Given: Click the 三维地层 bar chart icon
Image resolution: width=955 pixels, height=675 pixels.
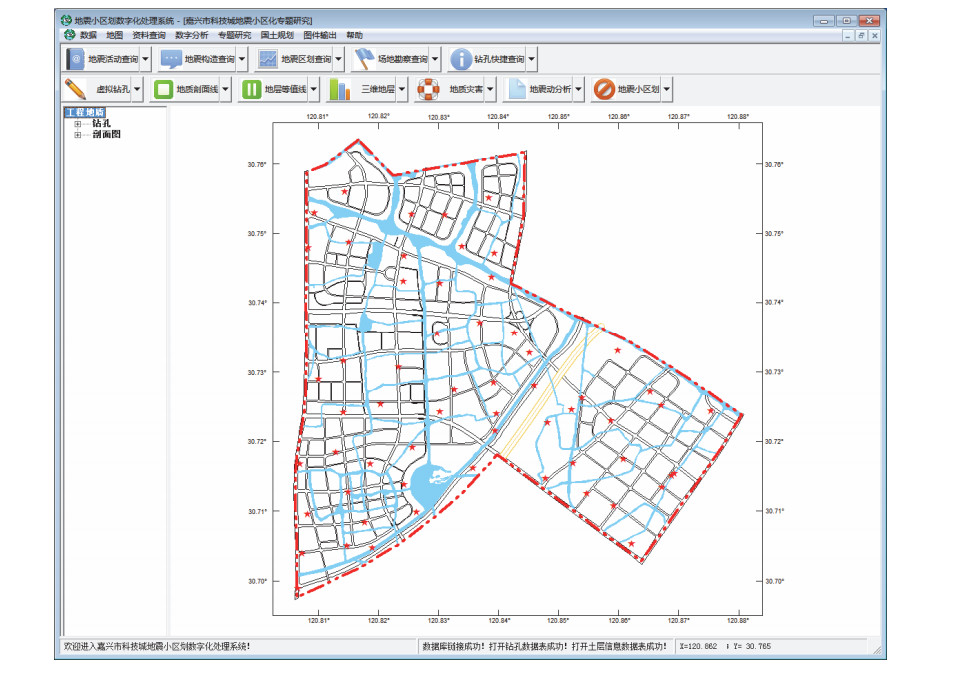Looking at the screenshot, I should [339, 89].
